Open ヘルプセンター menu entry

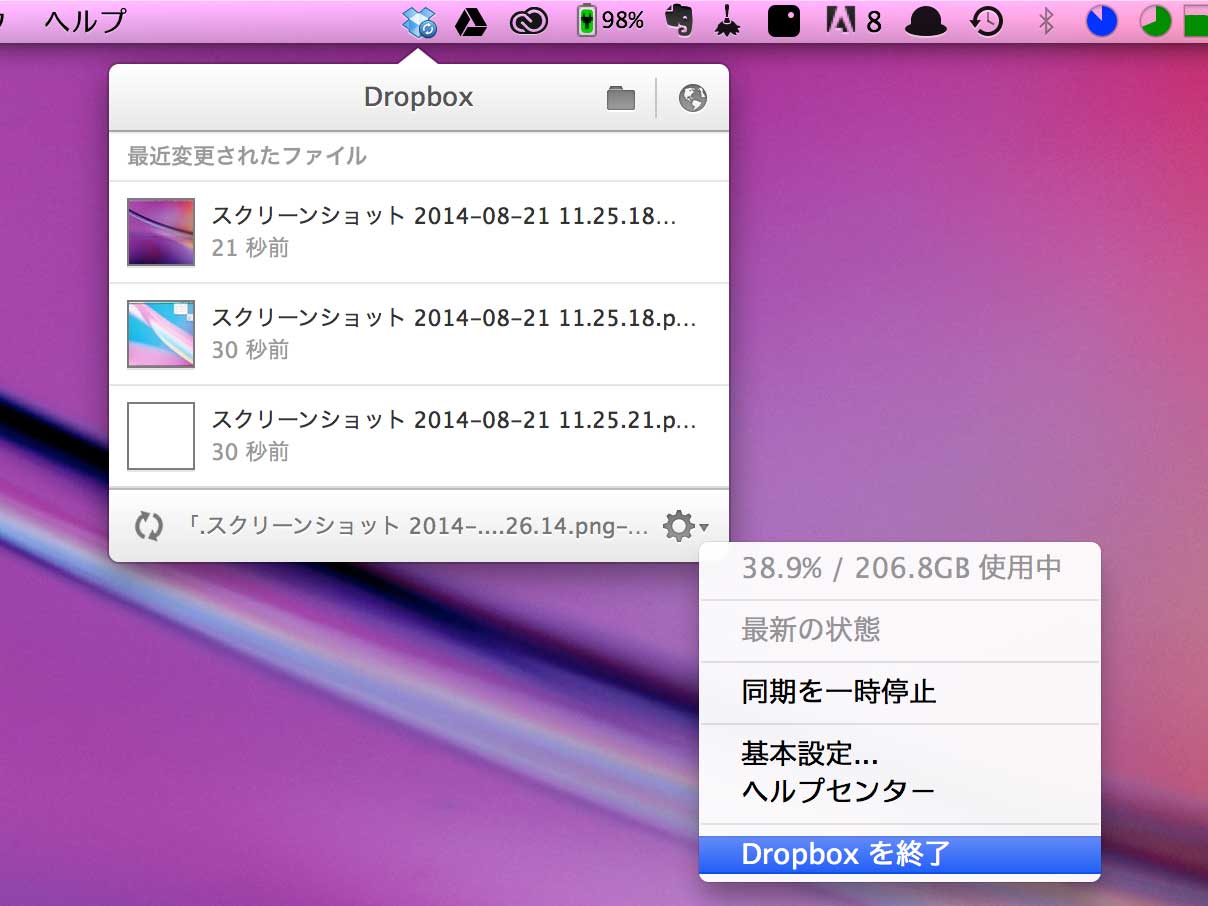[x=900, y=791]
